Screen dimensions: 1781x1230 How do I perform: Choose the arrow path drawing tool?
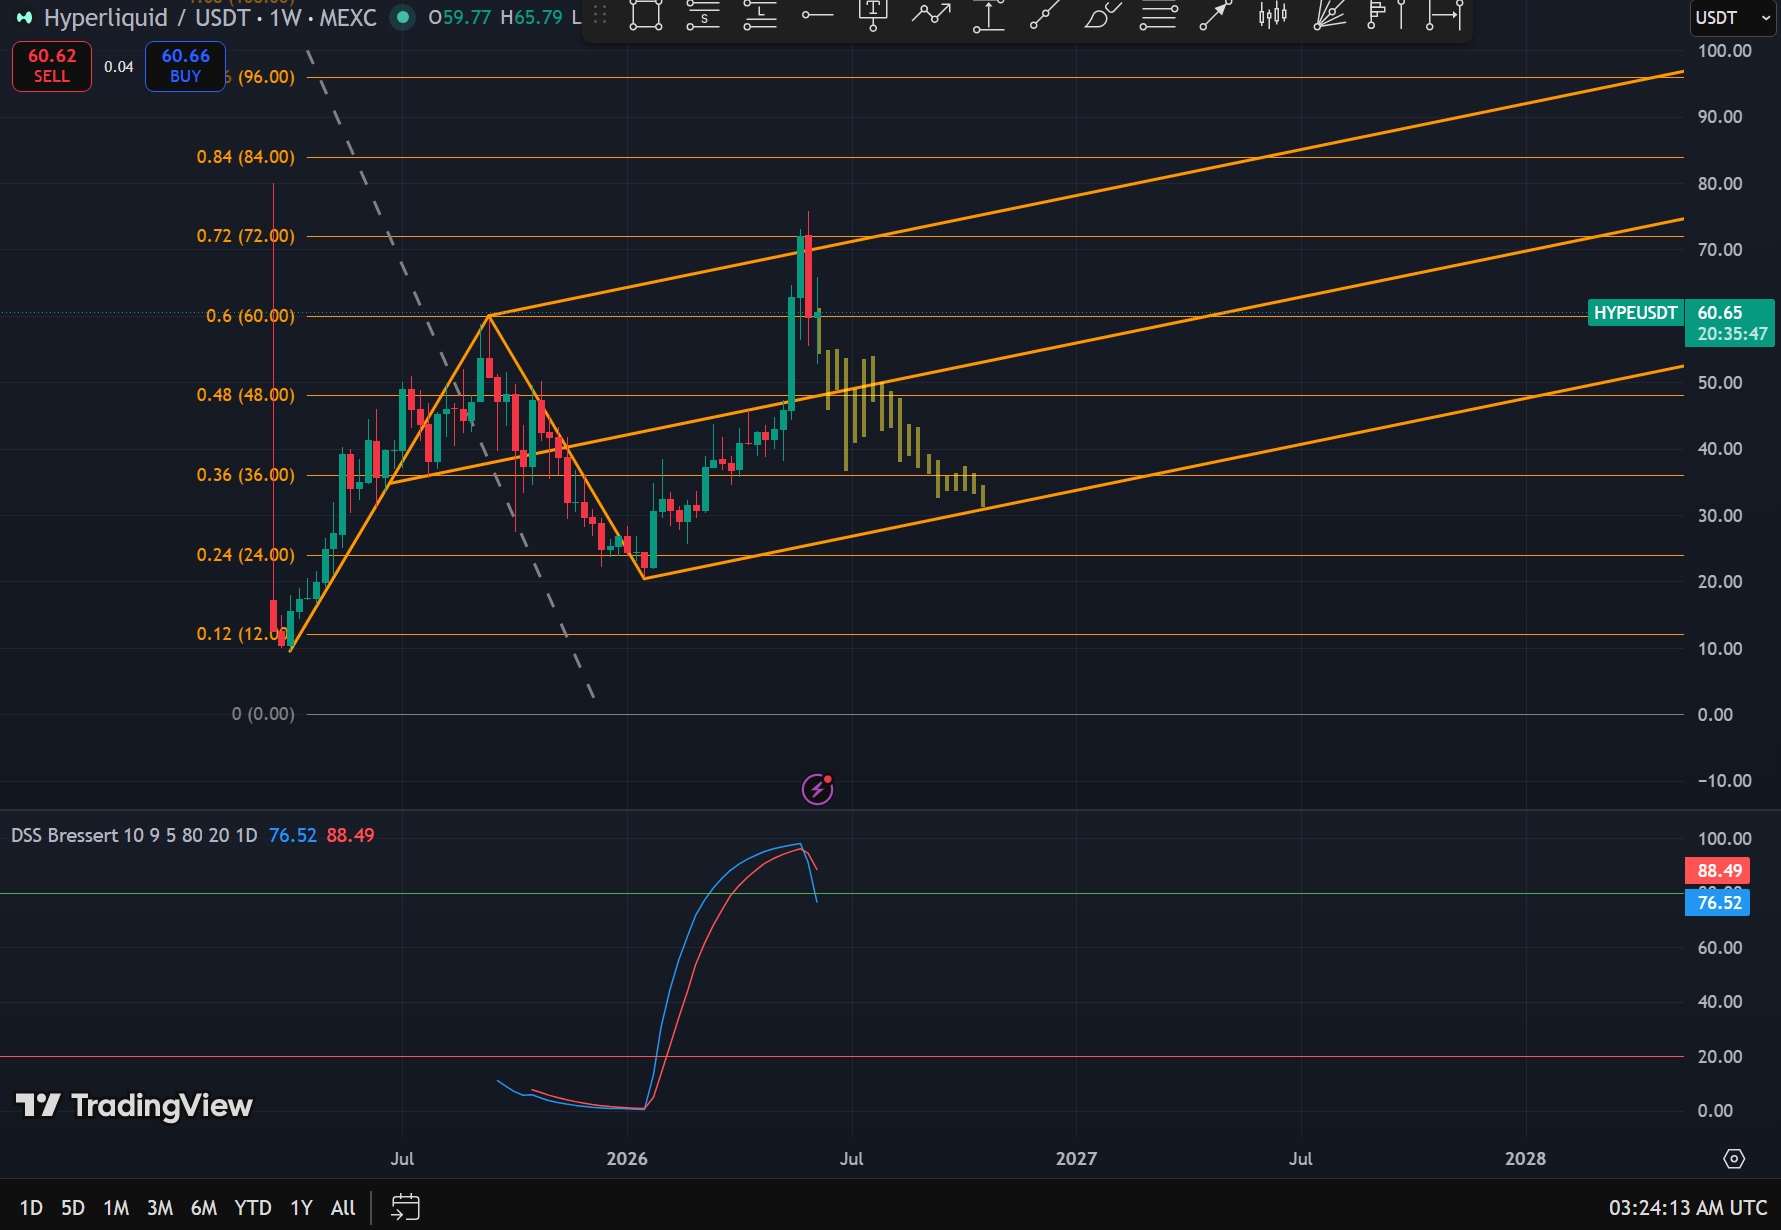931,16
